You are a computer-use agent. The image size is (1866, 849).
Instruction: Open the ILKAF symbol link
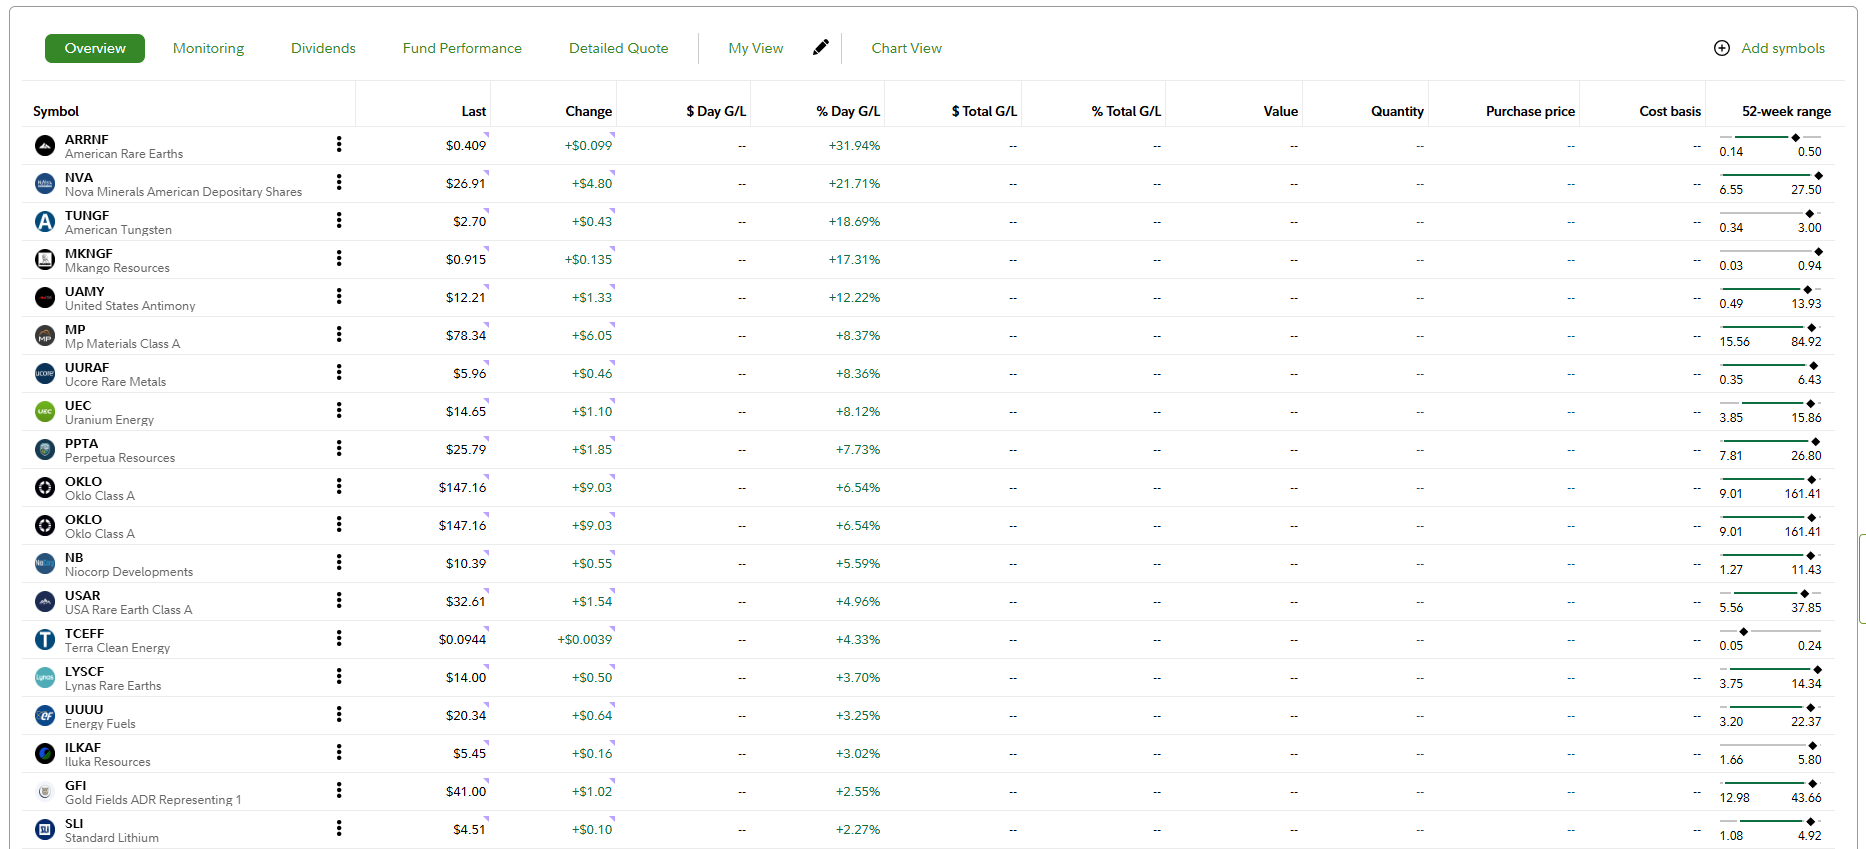(83, 747)
